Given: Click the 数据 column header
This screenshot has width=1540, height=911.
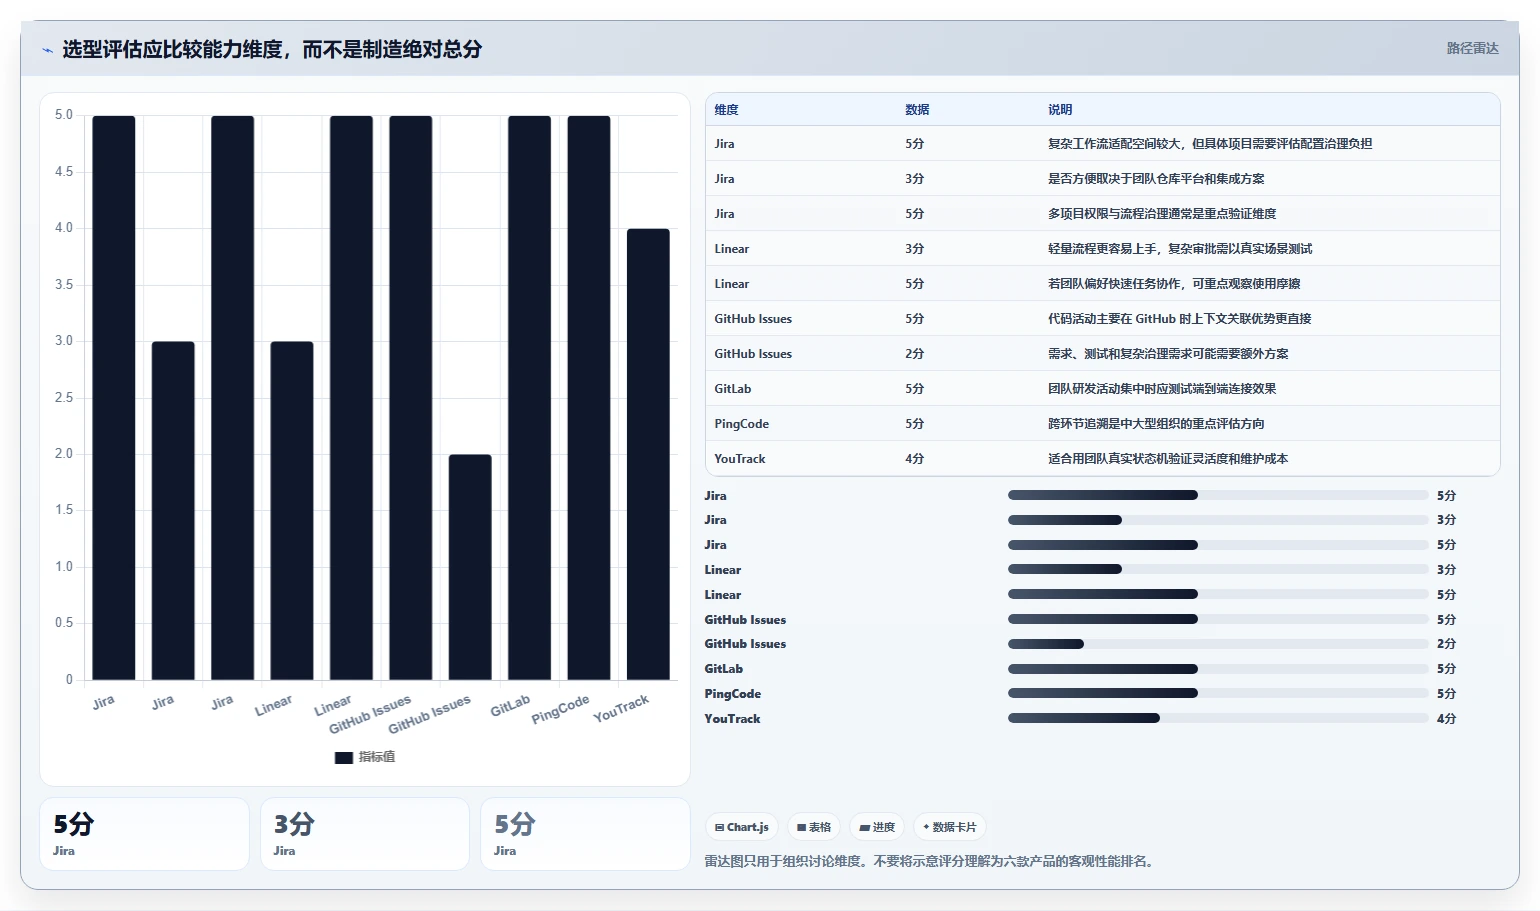Looking at the screenshot, I should coord(917,110).
